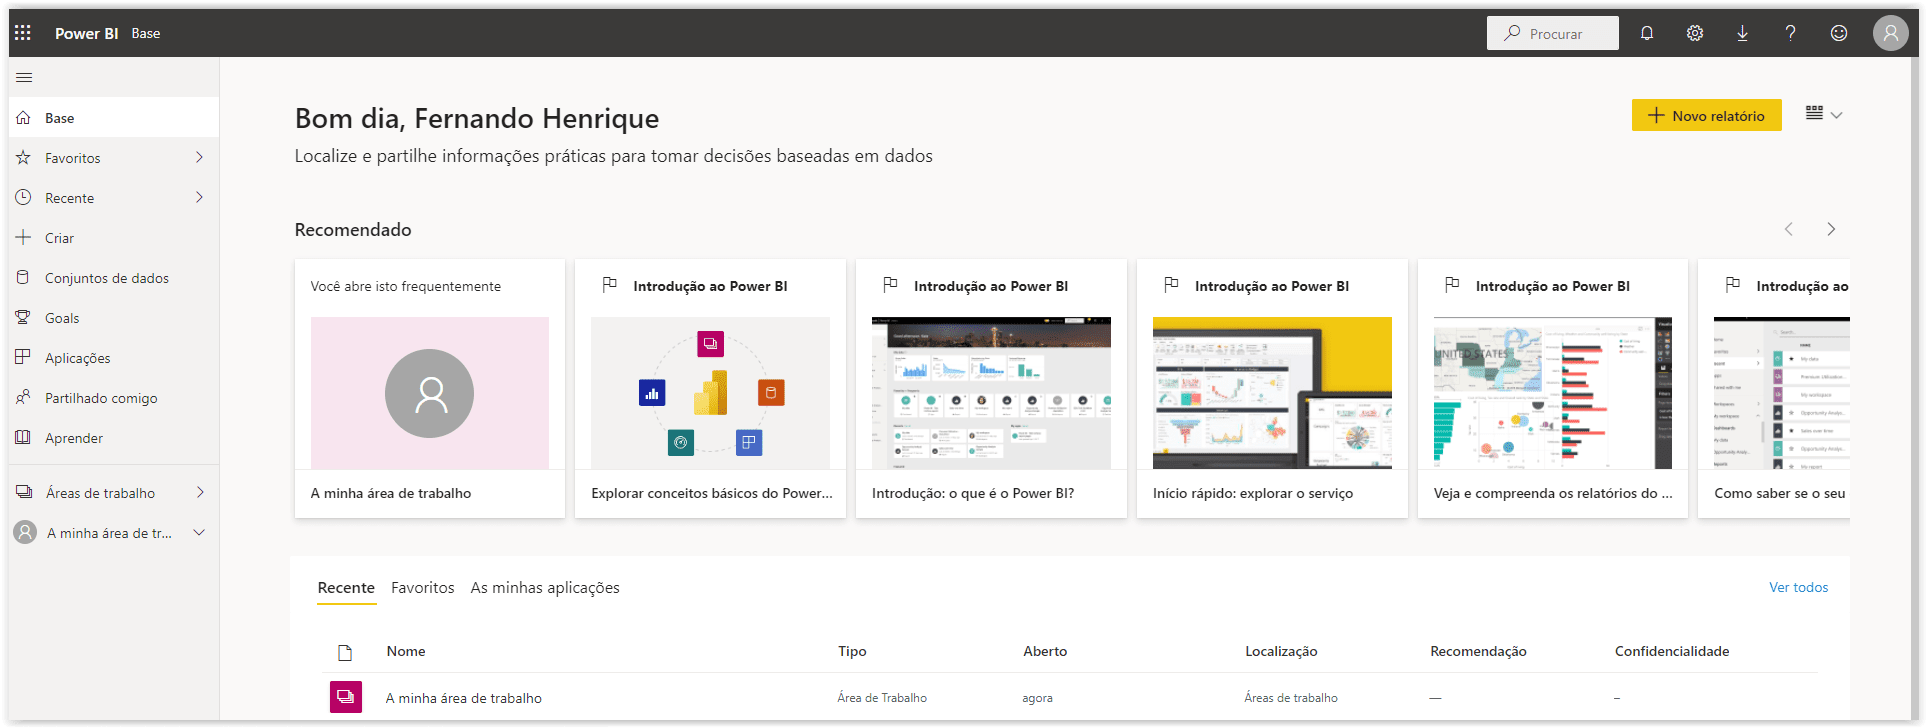Click the 'Áreas de trabalho' location cell
This screenshot has height=728, width=1927.
[1291, 698]
